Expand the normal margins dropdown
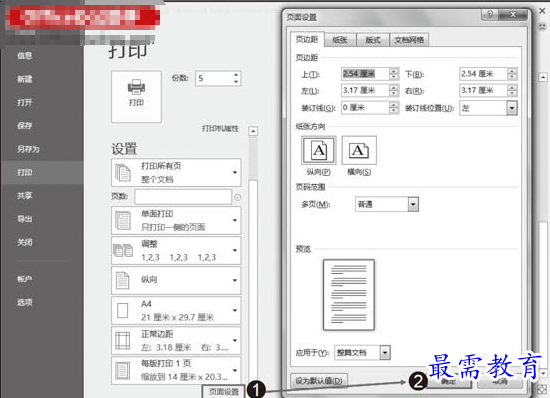550x398 pixels. [x=235, y=340]
